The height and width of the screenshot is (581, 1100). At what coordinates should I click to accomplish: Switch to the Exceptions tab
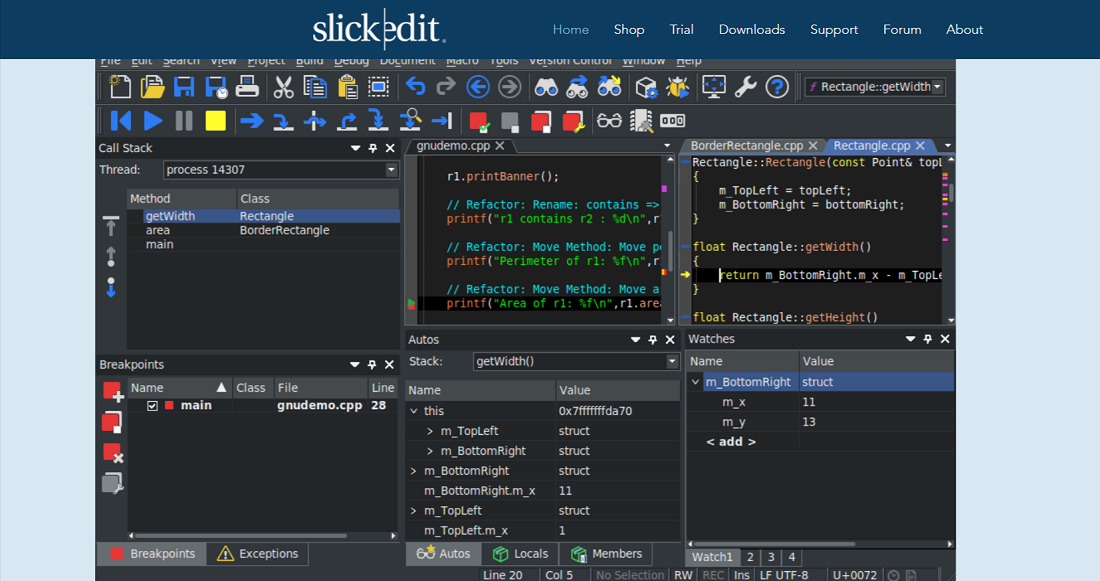257,554
